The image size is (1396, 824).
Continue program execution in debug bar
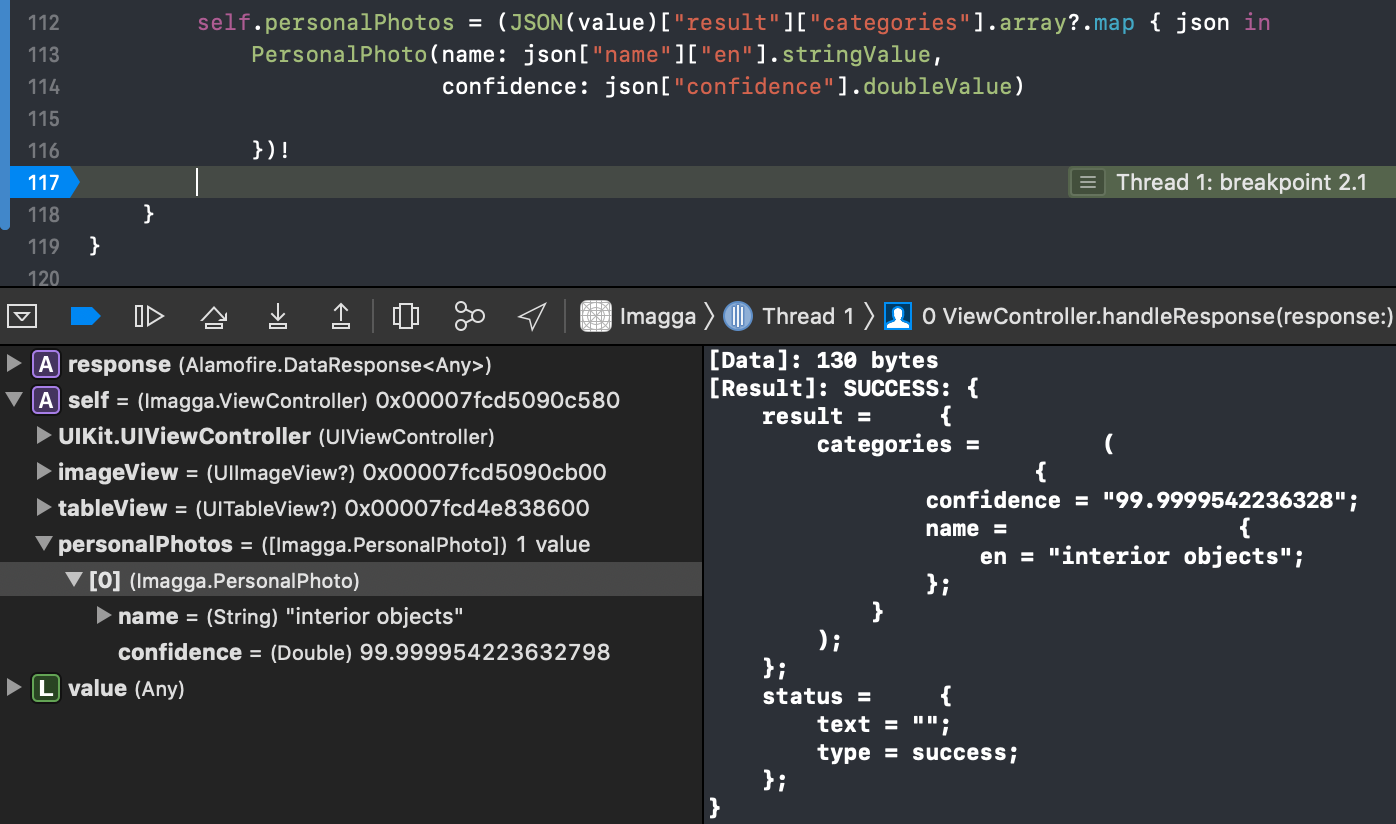point(149,317)
